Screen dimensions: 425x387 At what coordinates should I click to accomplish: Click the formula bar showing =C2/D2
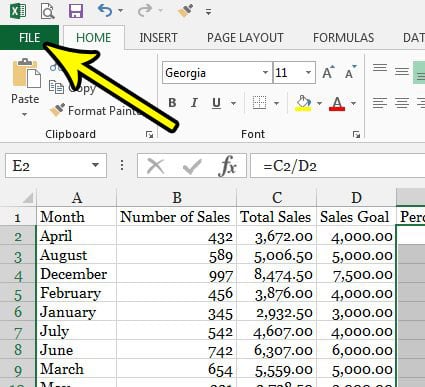pyautogui.click(x=337, y=166)
